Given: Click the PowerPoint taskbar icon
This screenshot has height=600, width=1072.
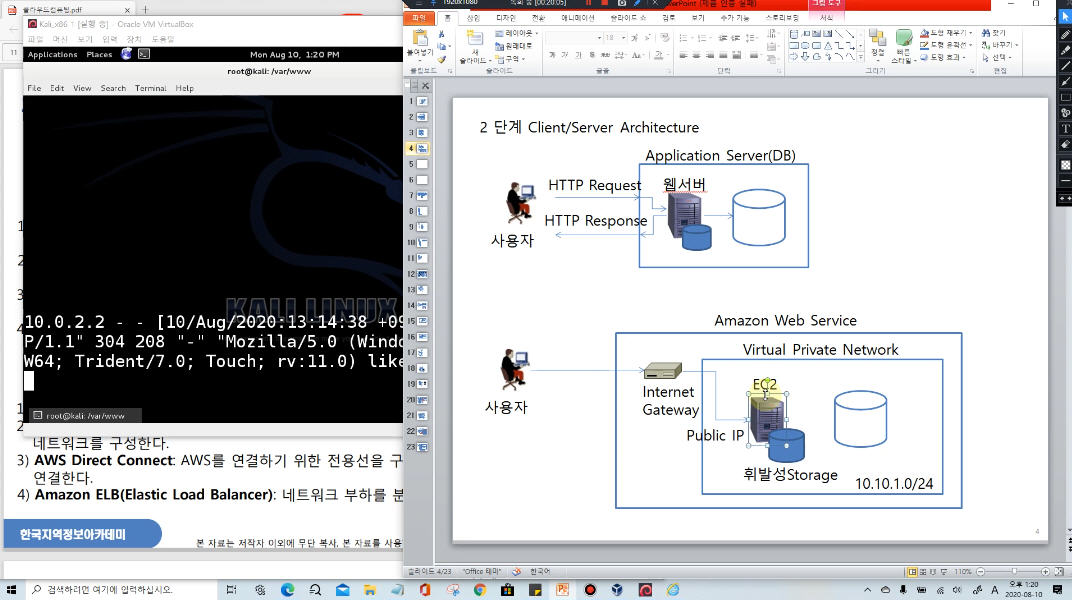Looking at the screenshot, I should pos(562,590).
